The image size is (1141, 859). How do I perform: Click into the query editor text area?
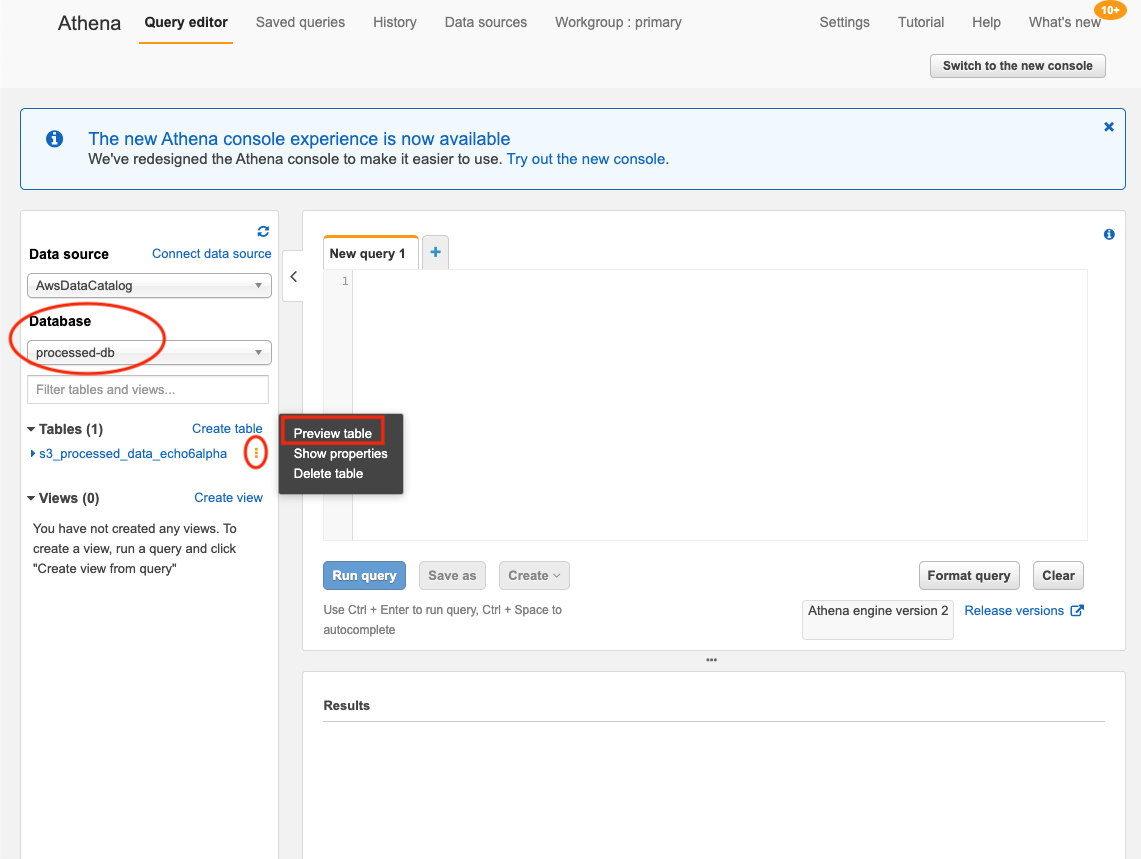click(720, 405)
